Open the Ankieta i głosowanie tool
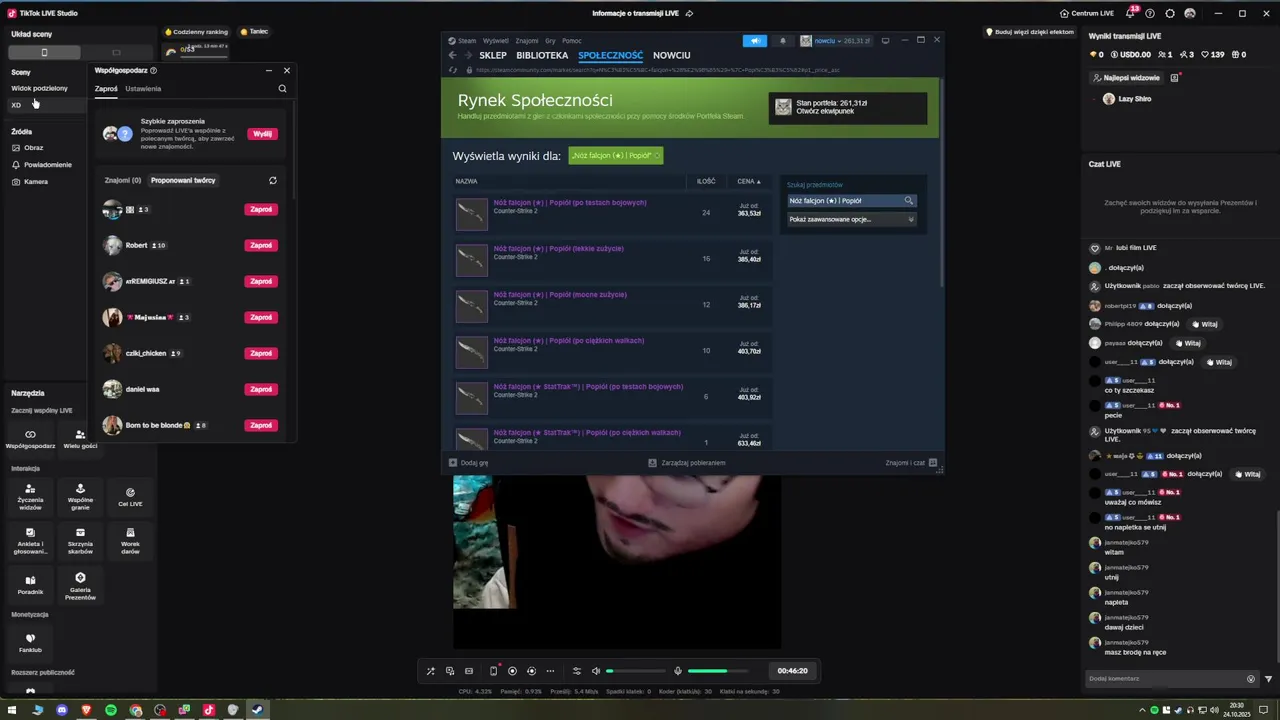The width and height of the screenshot is (1280, 720). 30,540
